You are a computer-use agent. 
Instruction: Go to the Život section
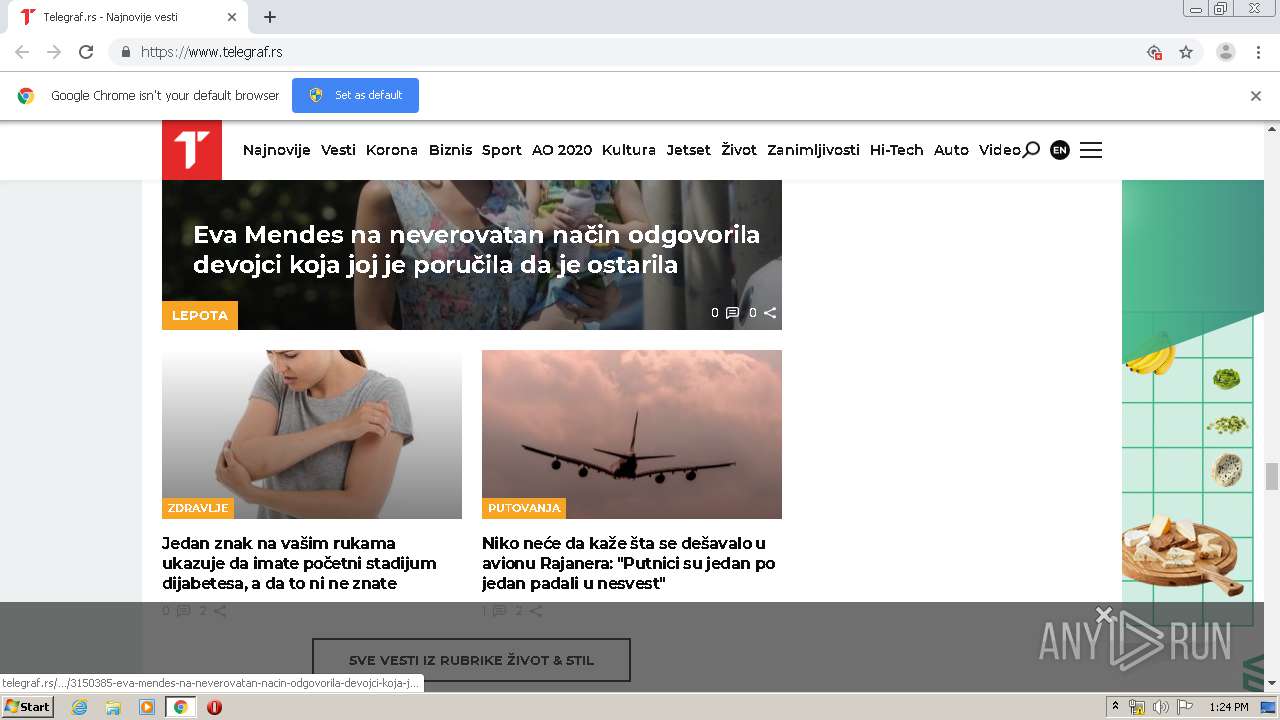(739, 150)
